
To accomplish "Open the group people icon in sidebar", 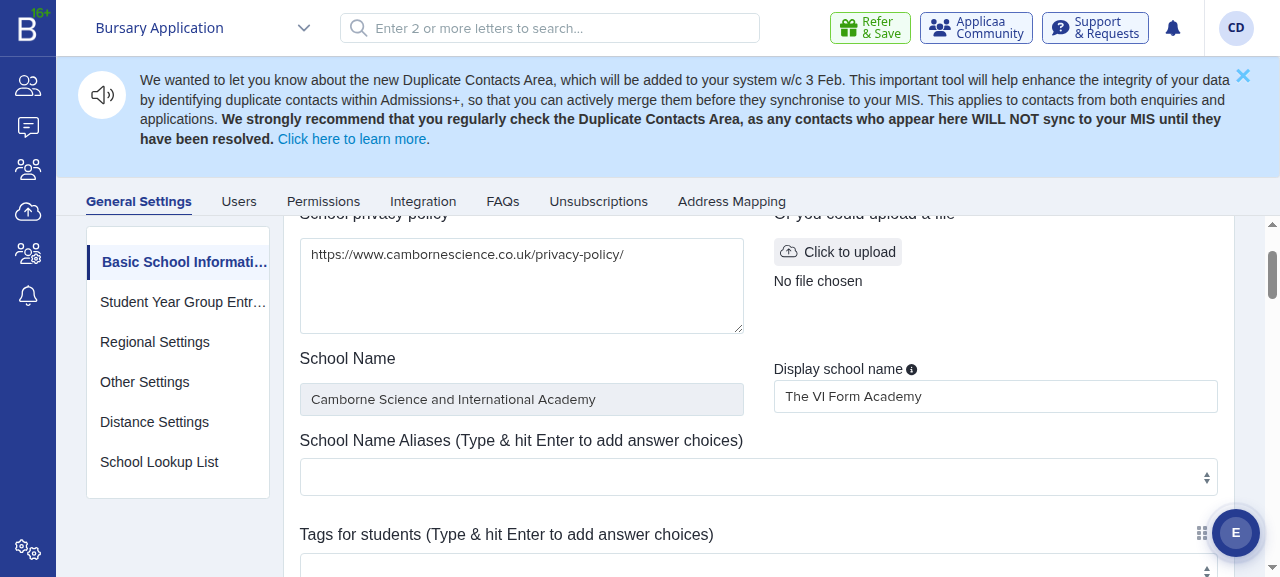I will pyautogui.click(x=28, y=169).
